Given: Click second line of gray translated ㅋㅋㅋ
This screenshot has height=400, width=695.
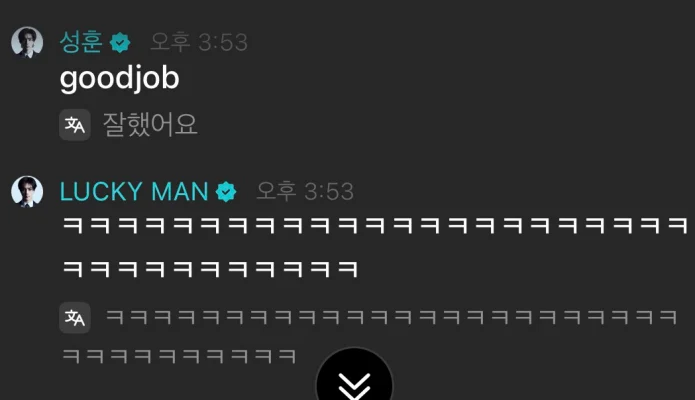Looking at the screenshot, I should click(179, 356).
